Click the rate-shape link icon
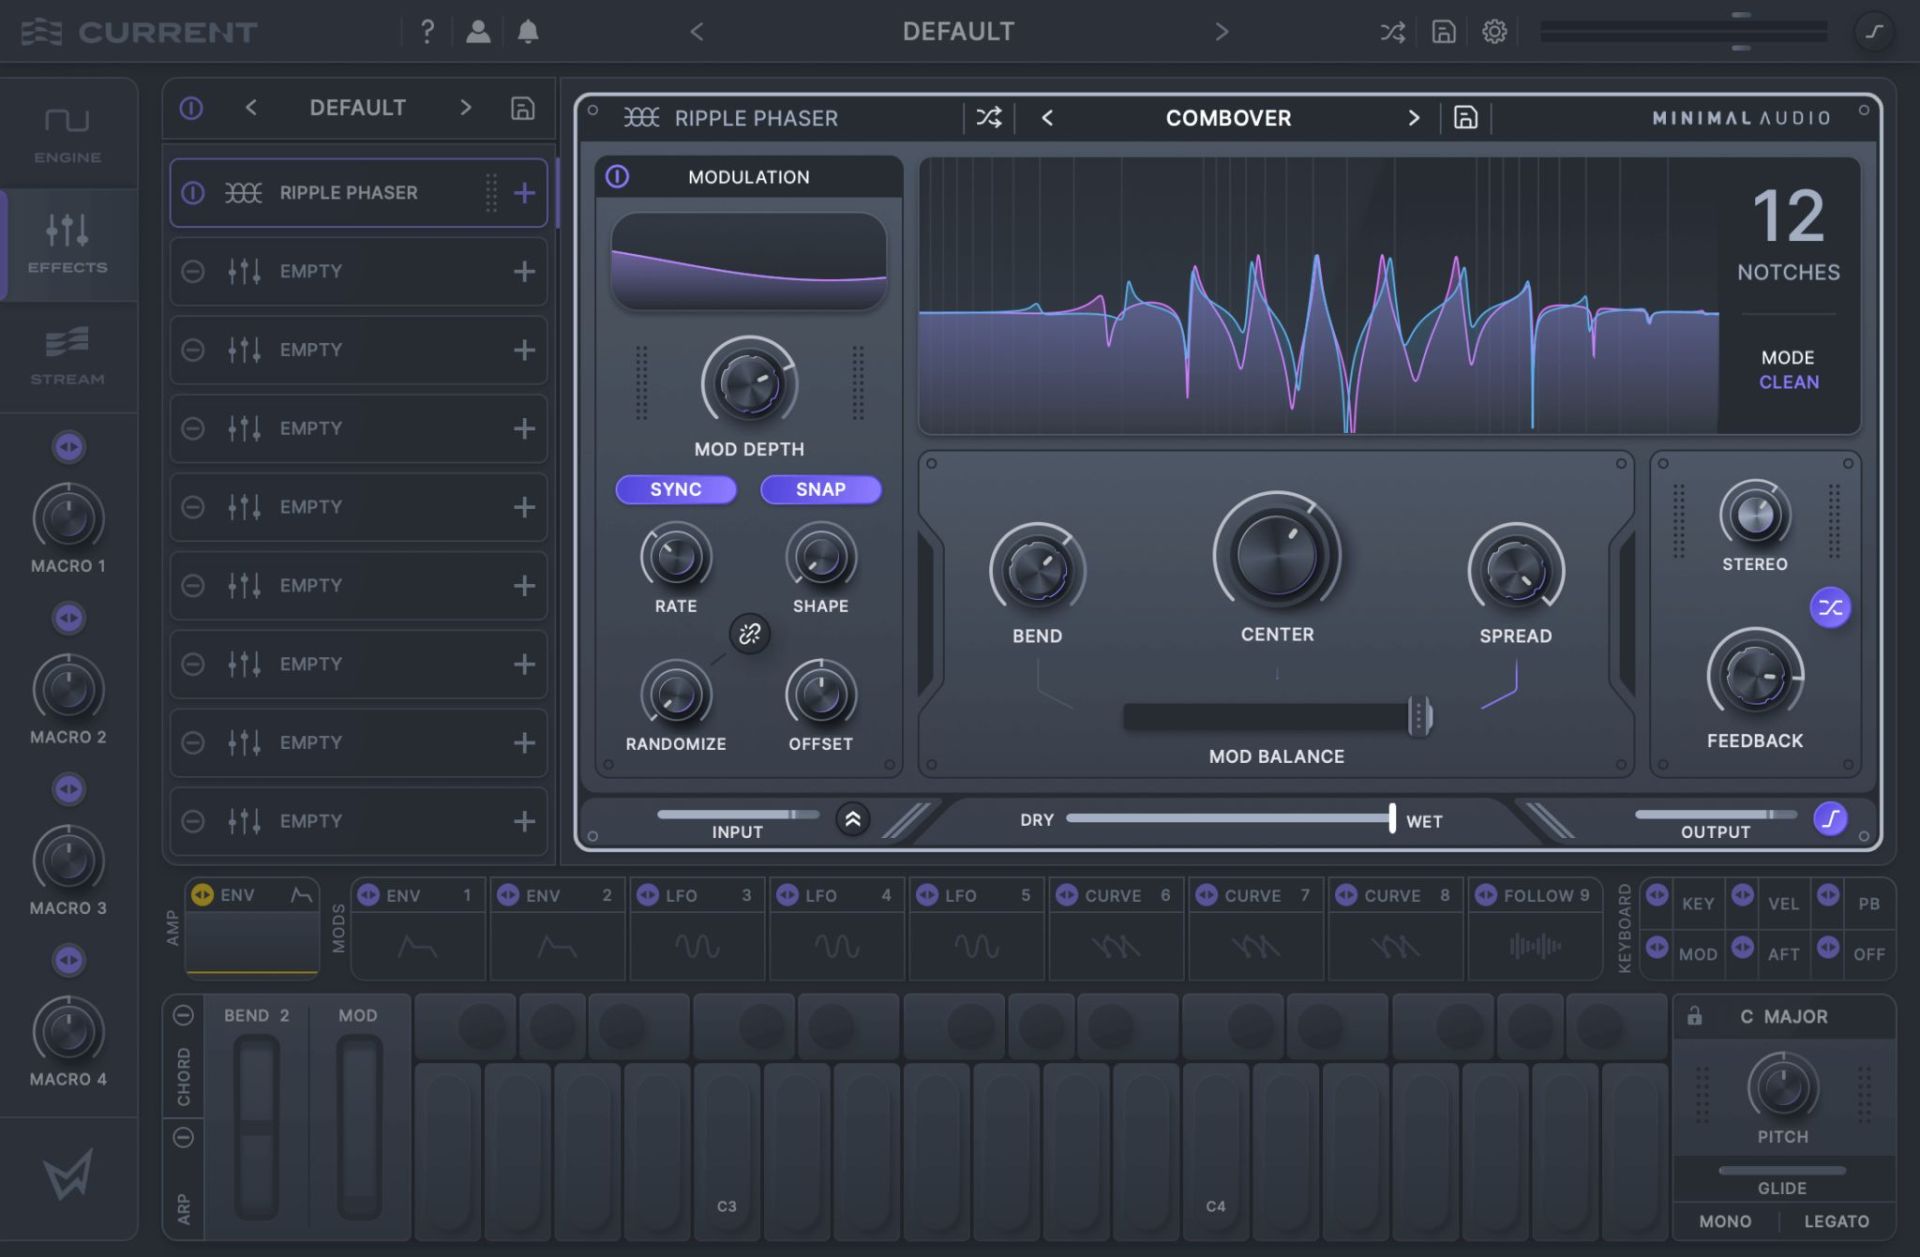1920x1257 pixels. [749, 633]
